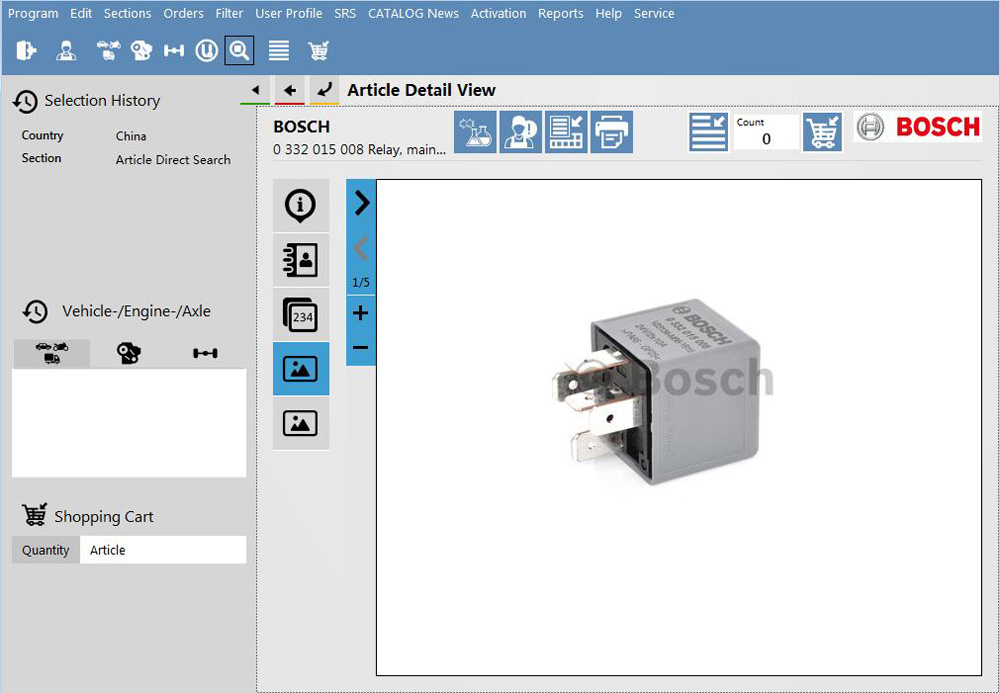Viewport: 1000px width, 693px height.
Task: Open the Reports menu
Action: [x=561, y=13]
